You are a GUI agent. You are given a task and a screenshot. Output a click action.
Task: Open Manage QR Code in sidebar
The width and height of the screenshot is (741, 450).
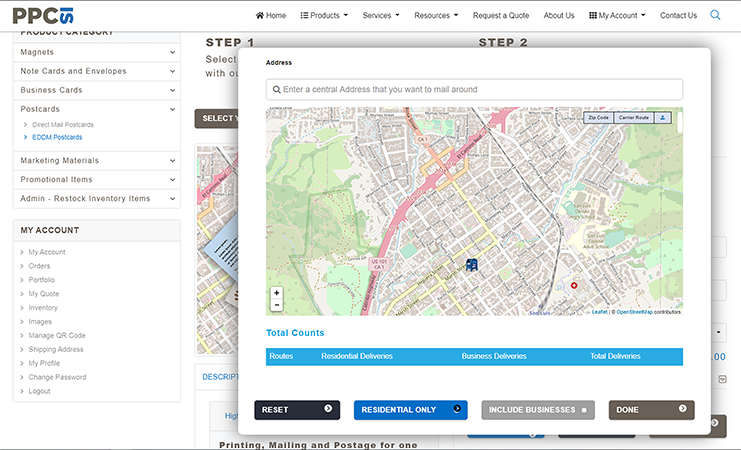pyautogui.click(x=57, y=335)
